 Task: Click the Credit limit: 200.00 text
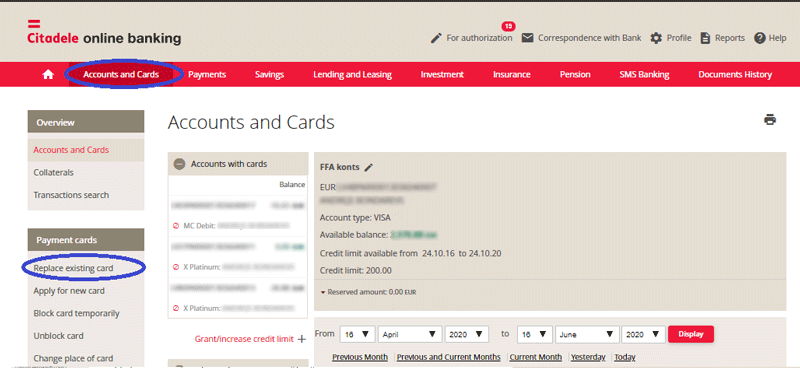tap(356, 271)
